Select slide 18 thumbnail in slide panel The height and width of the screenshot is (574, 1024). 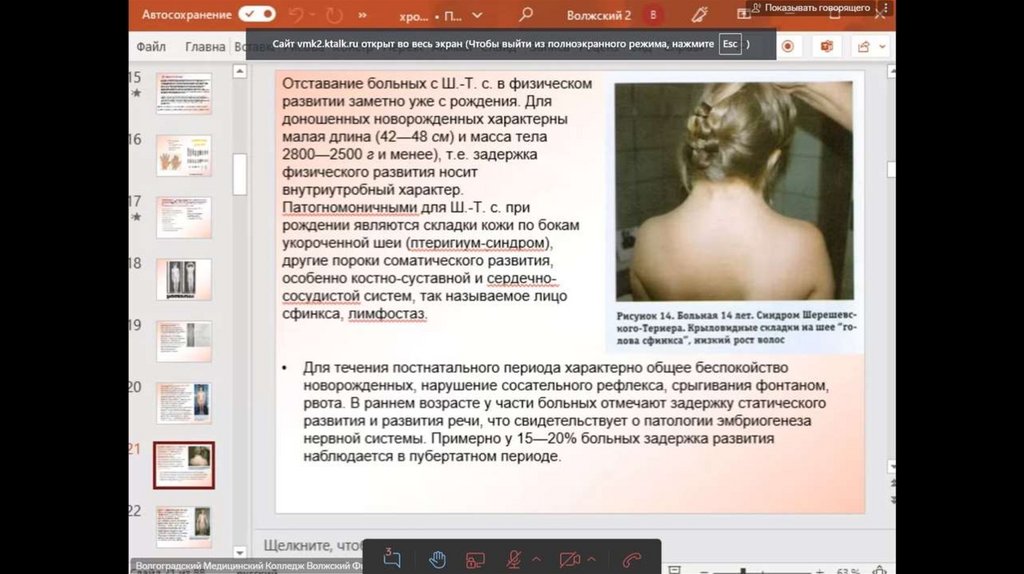(x=184, y=279)
